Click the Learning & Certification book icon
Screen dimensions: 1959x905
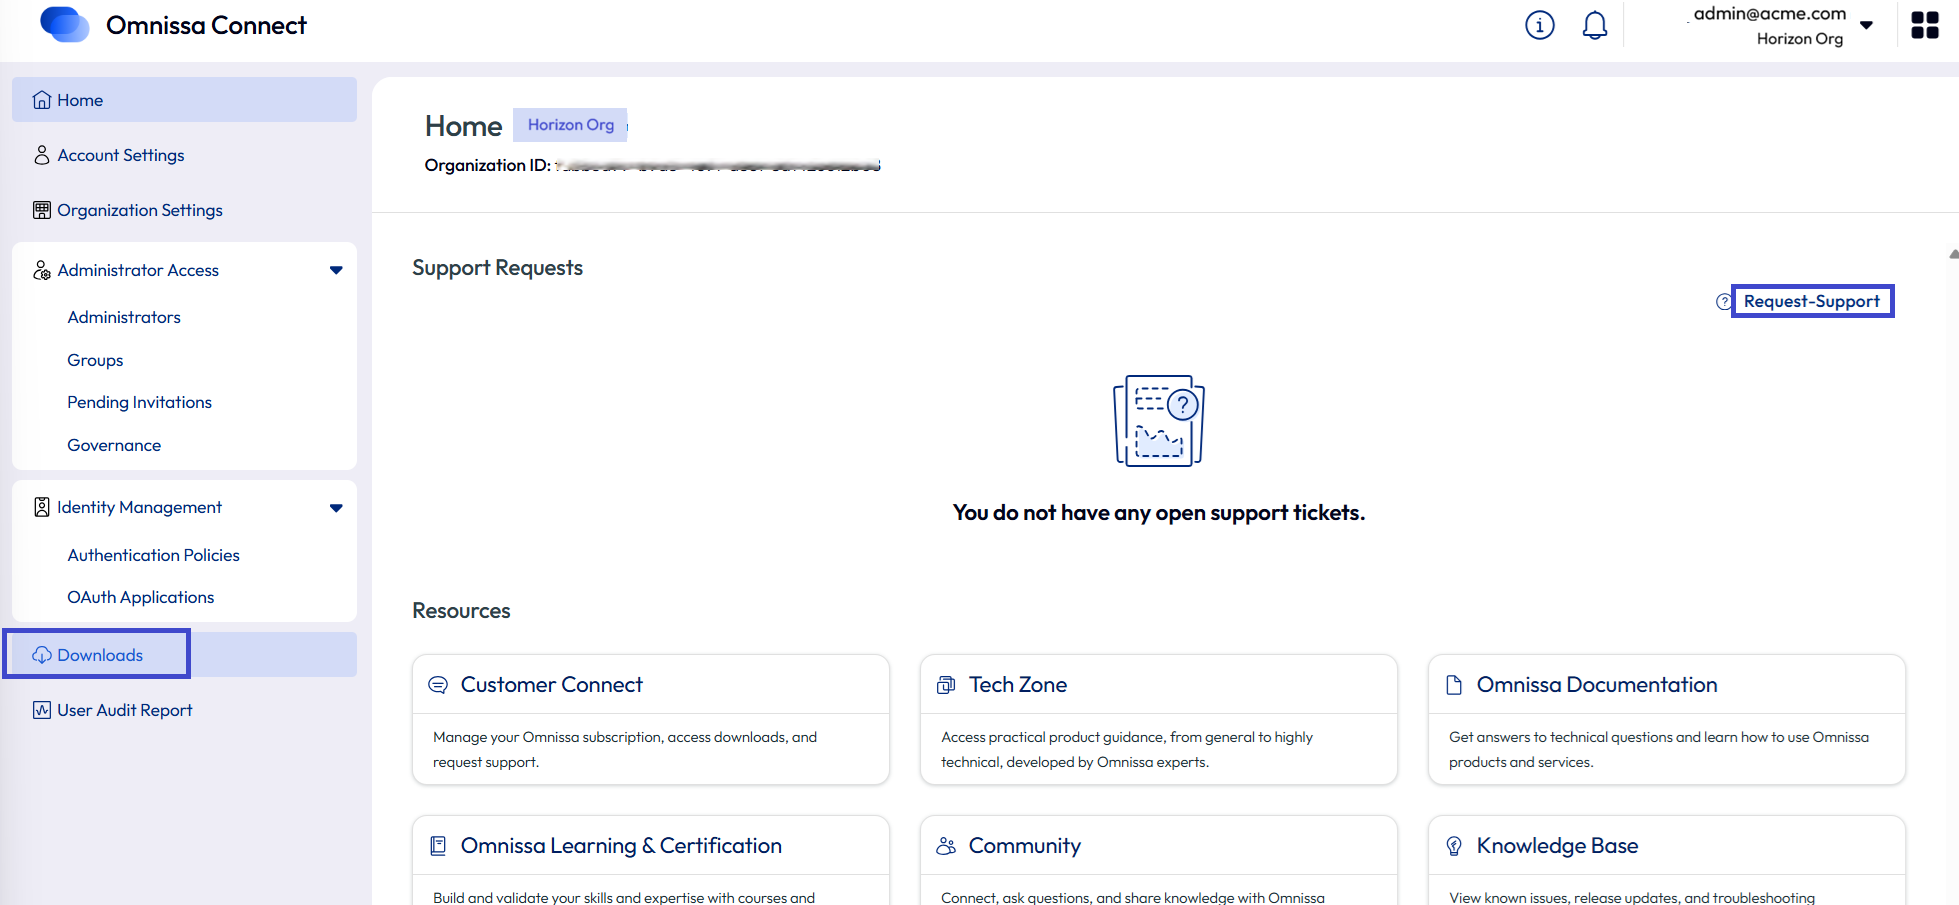(437, 846)
